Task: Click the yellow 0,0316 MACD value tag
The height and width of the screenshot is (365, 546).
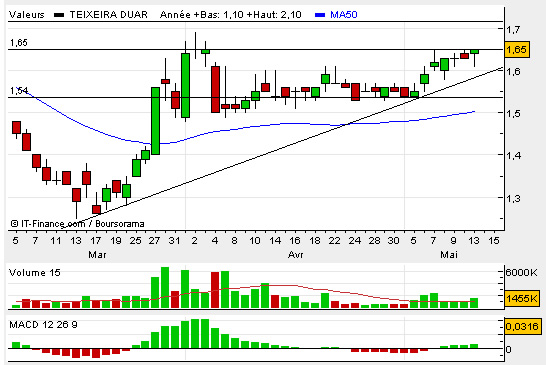Action: [x=522, y=326]
